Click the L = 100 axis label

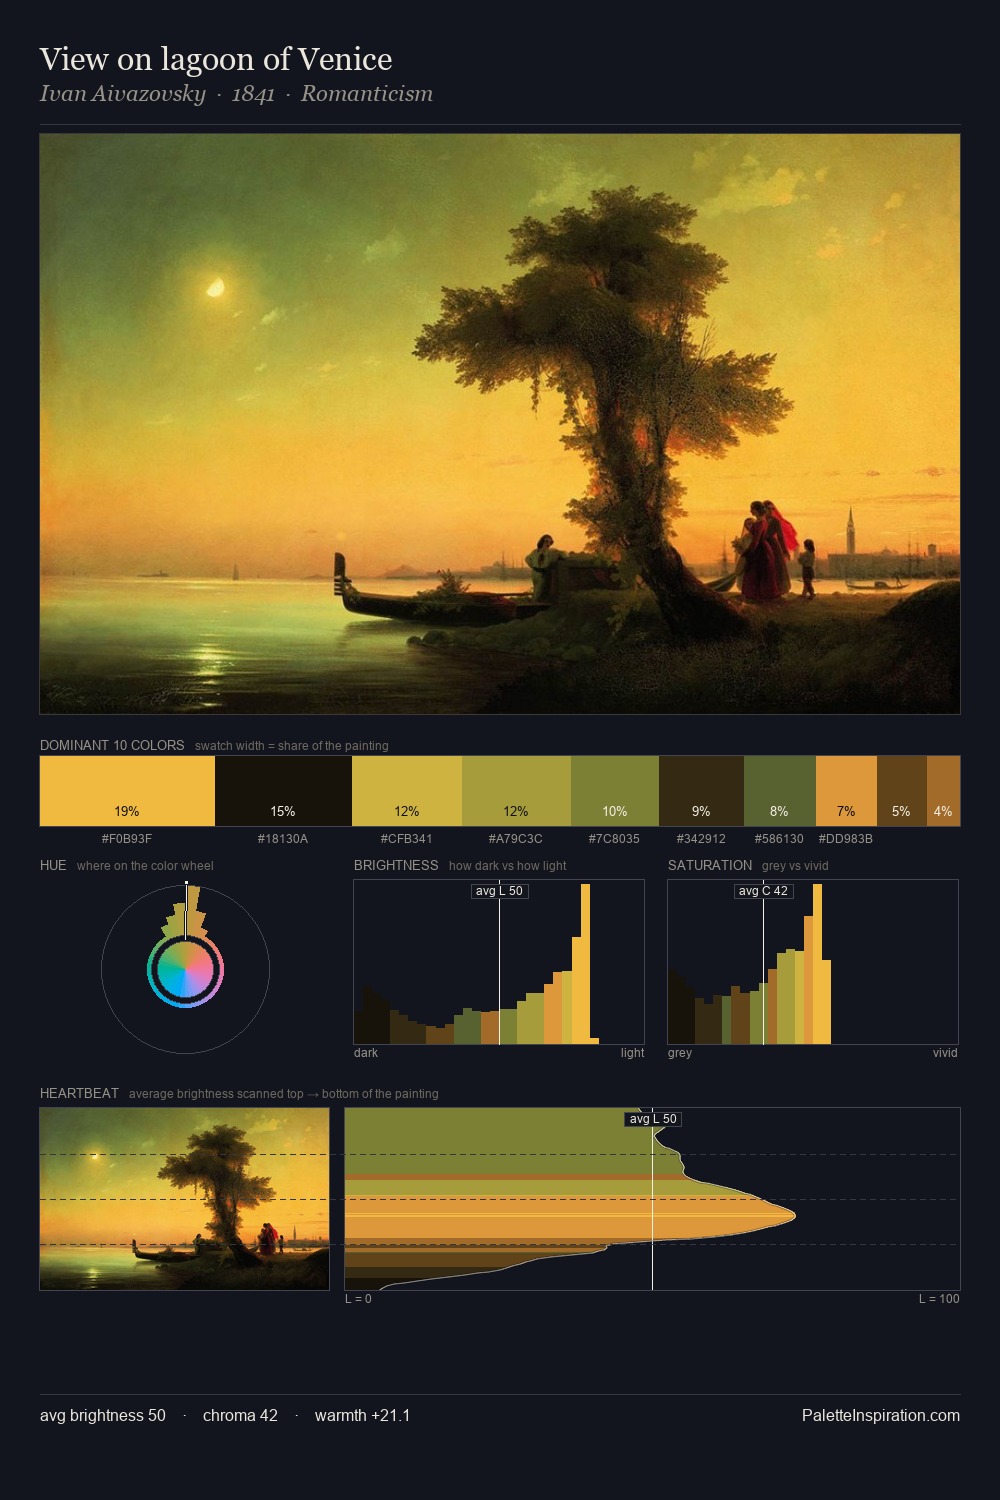[939, 1299]
